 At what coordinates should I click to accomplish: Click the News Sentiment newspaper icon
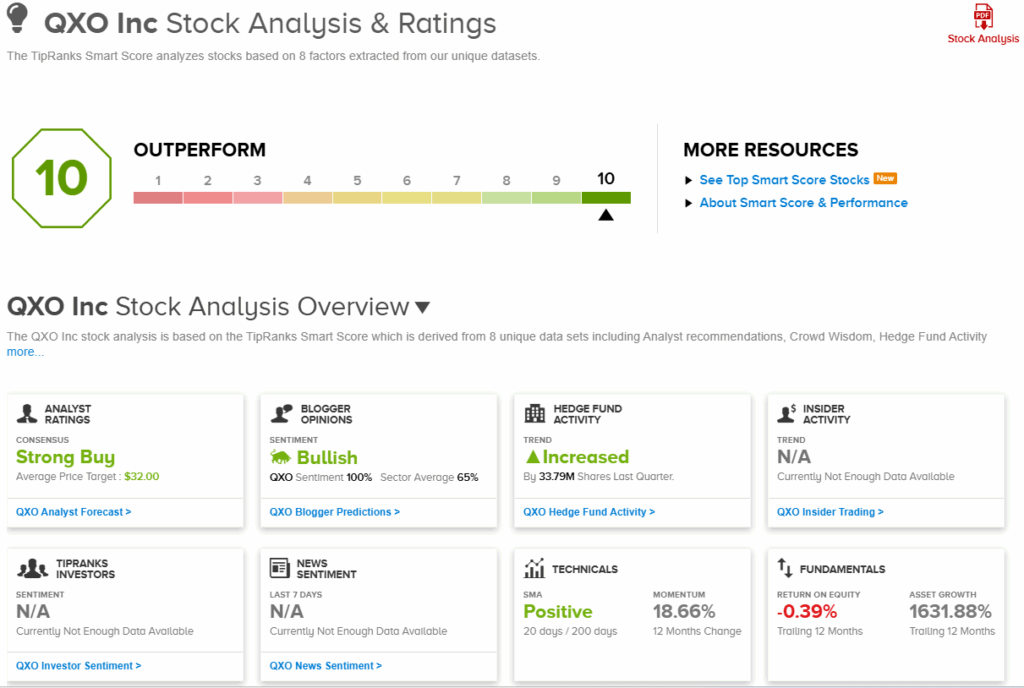[280, 568]
